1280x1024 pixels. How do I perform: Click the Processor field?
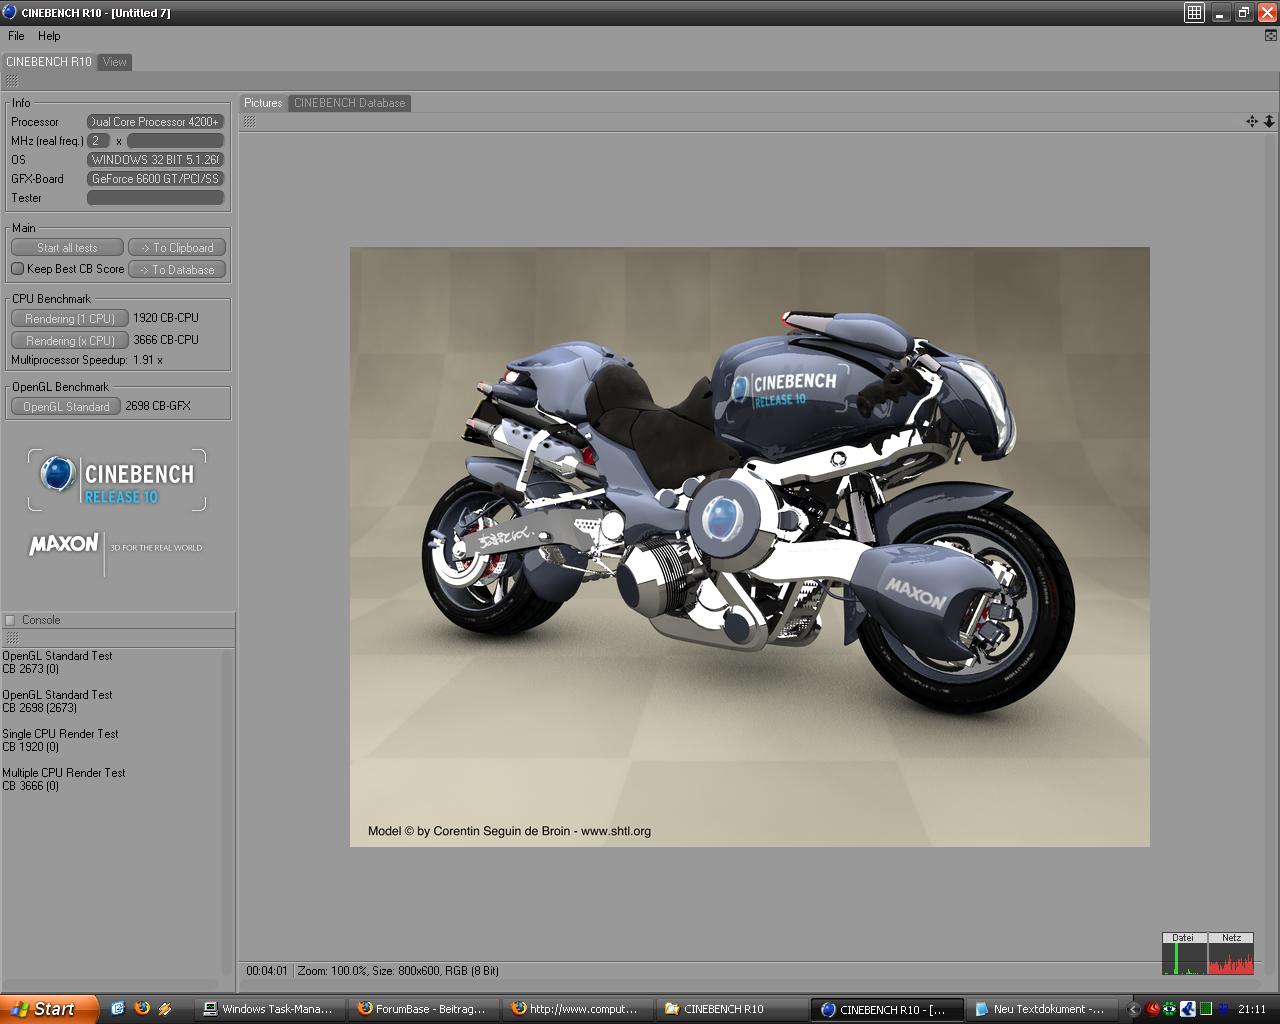155,122
